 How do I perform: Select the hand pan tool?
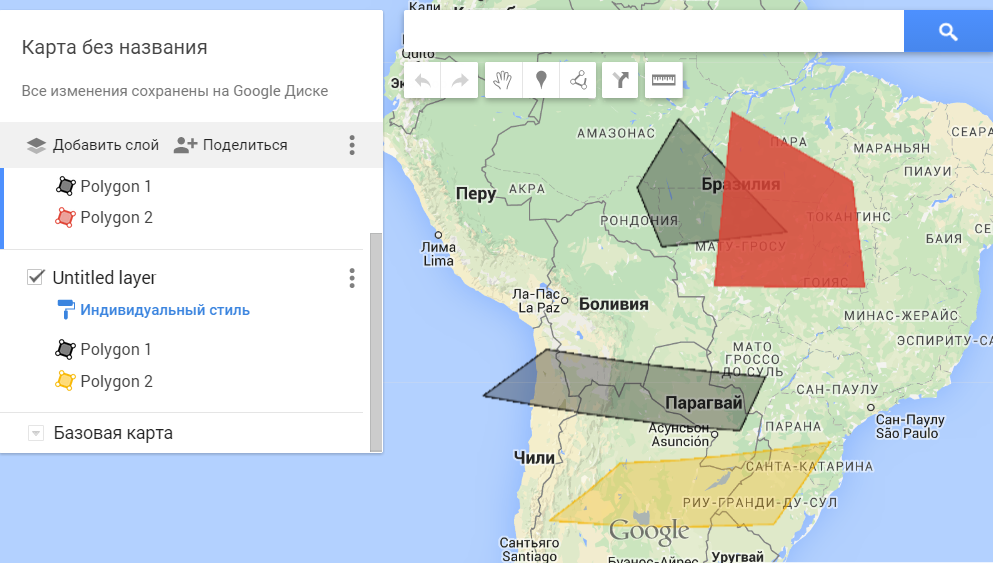pos(503,80)
